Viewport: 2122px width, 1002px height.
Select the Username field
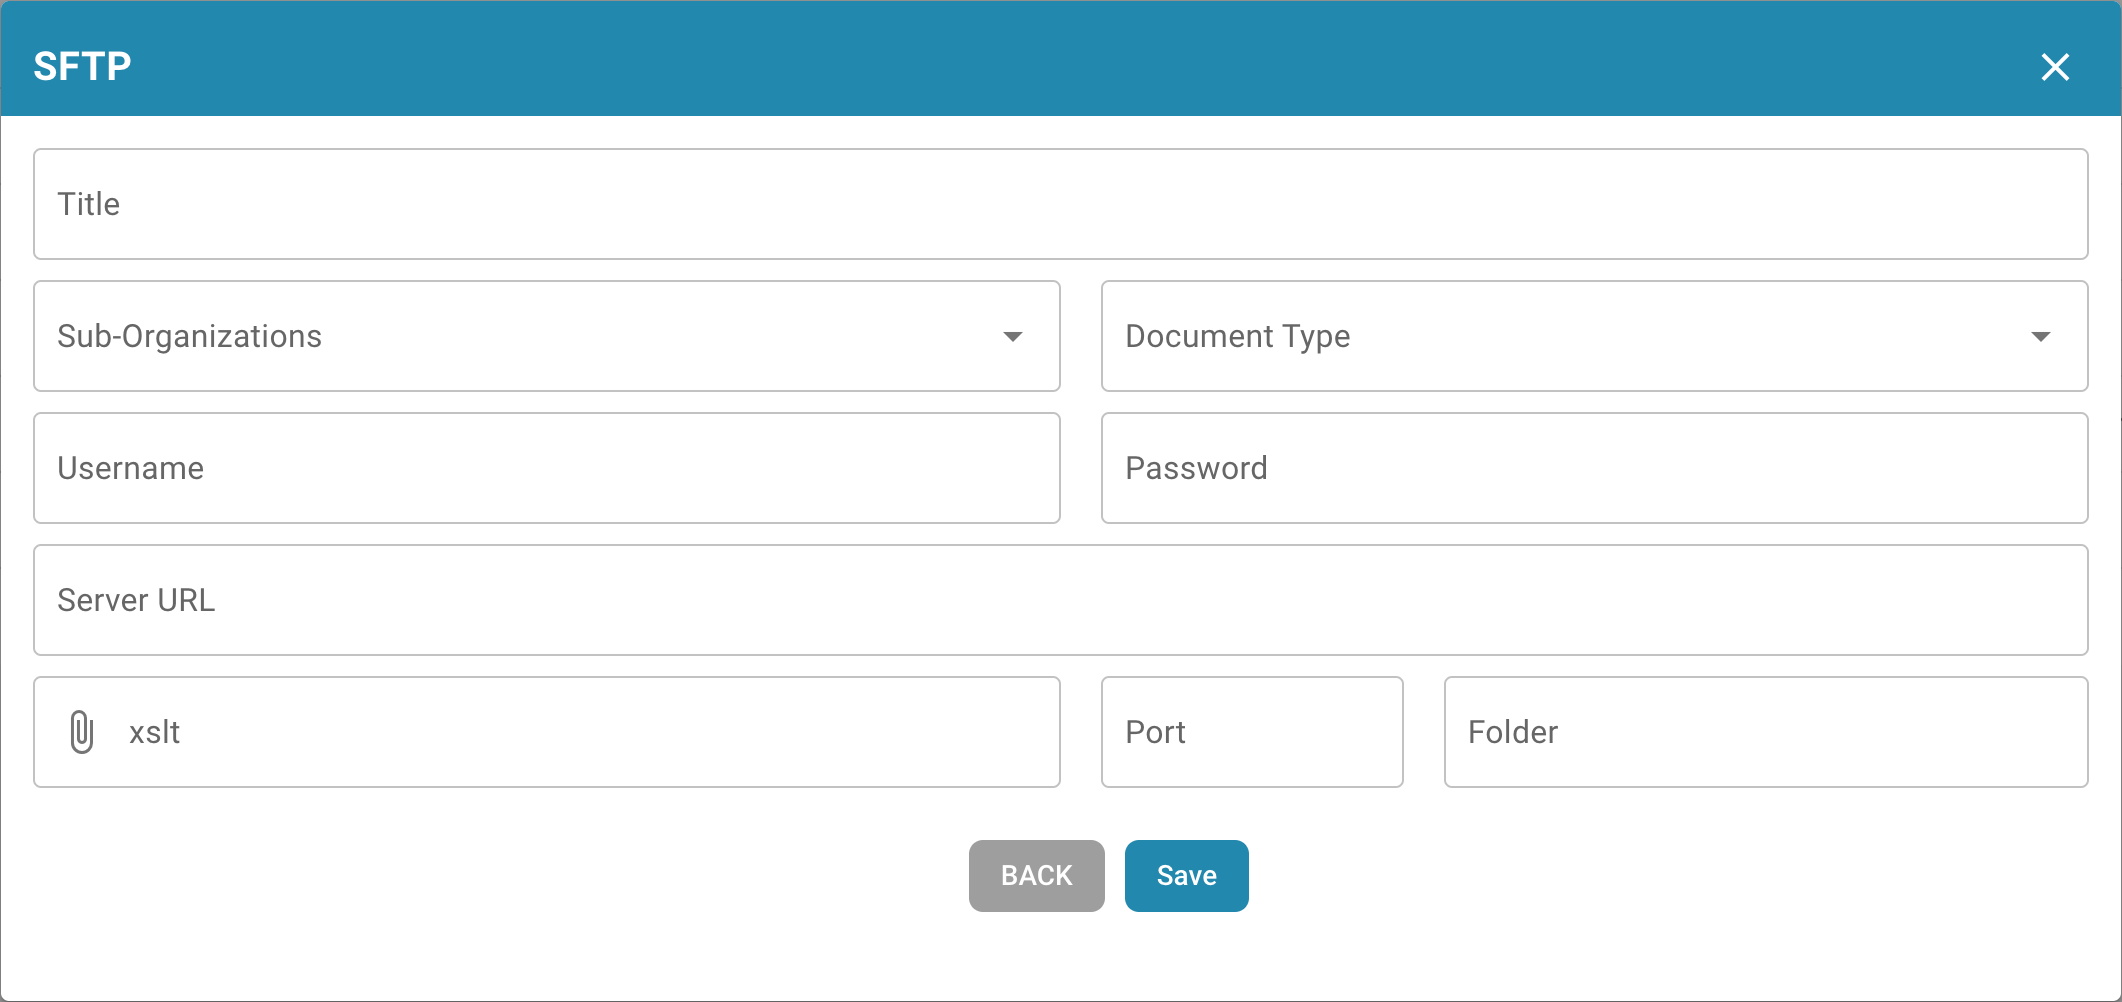coord(546,468)
